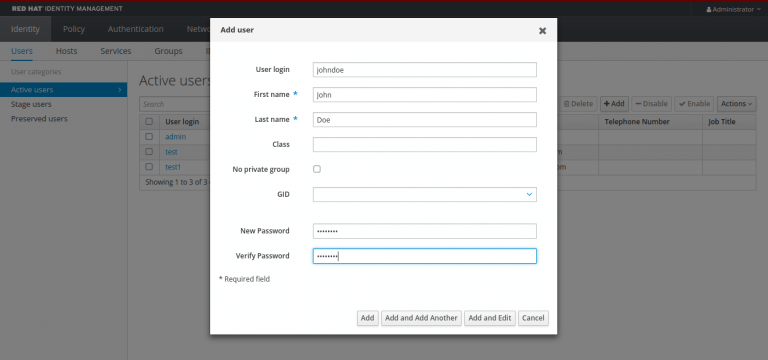Click the Disable toolbar button
The width and height of the screenshot is (768, 360).
coord(651,104)
